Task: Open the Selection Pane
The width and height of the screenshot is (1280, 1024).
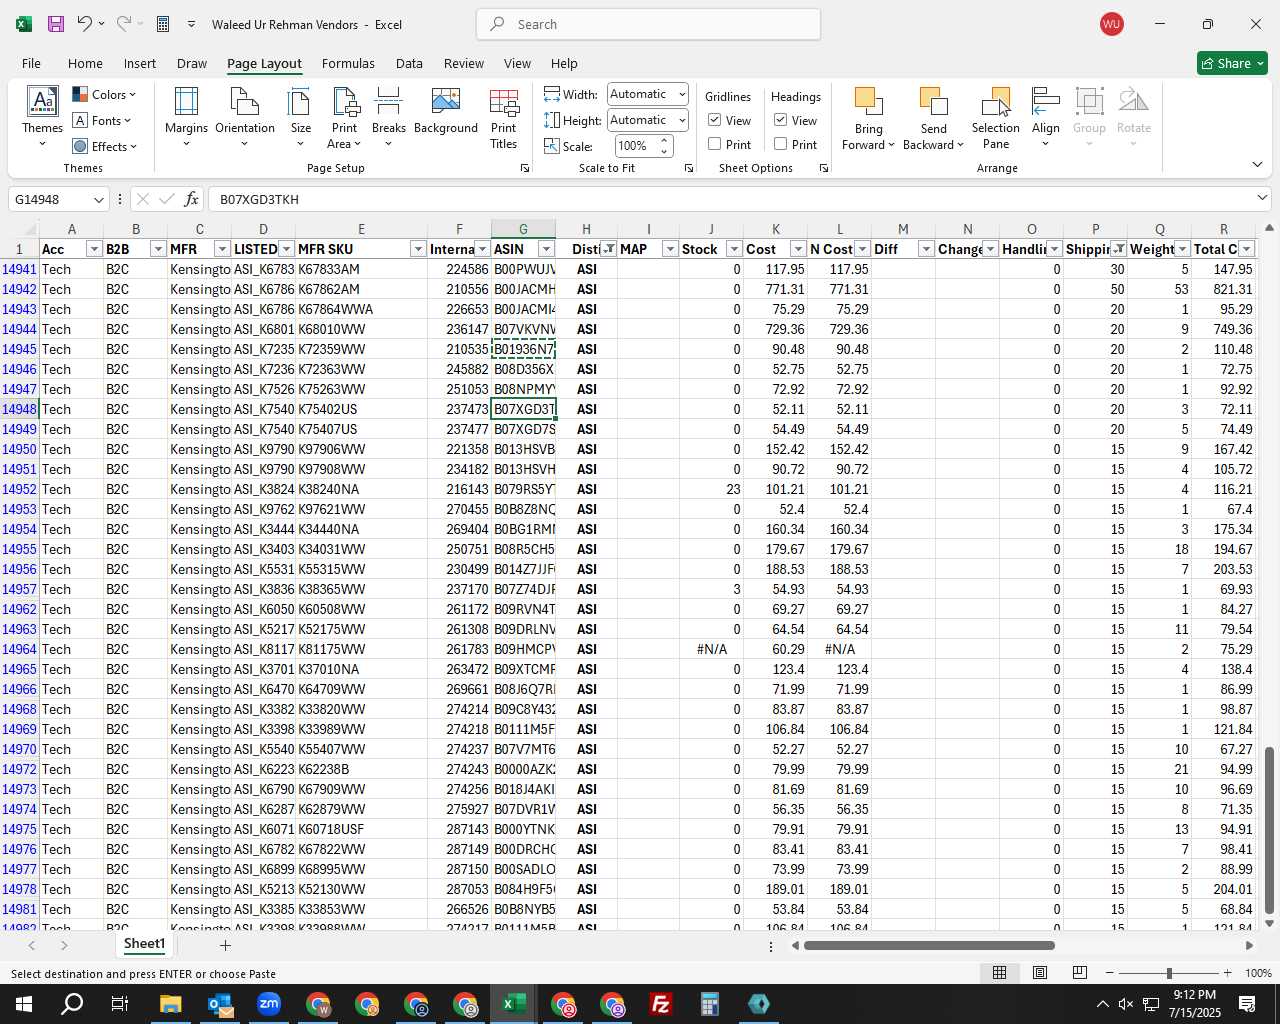Action: [996, 118]
